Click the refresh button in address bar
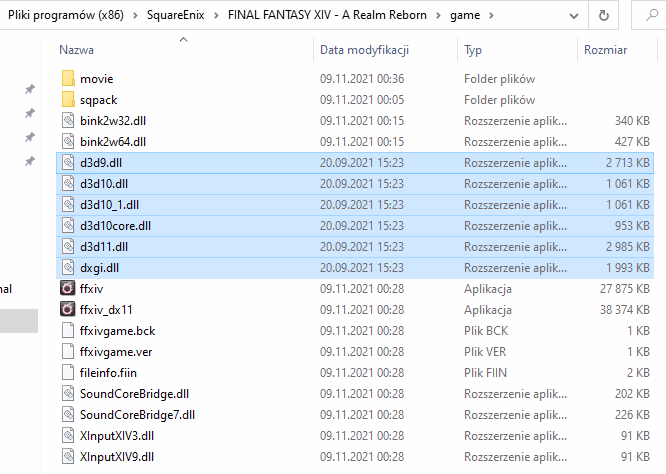666x474 pixels. coord(603,15)
